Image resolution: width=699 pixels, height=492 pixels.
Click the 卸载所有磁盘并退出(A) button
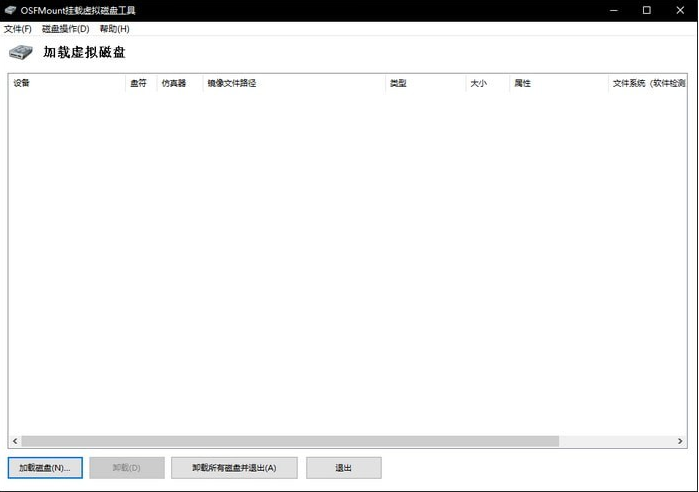234,468
